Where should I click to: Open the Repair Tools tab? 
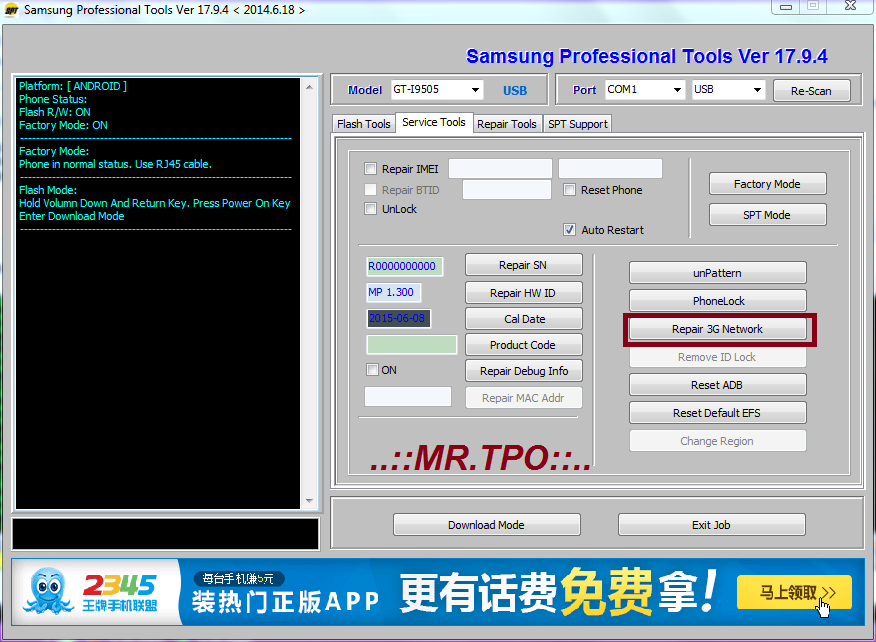507,123
